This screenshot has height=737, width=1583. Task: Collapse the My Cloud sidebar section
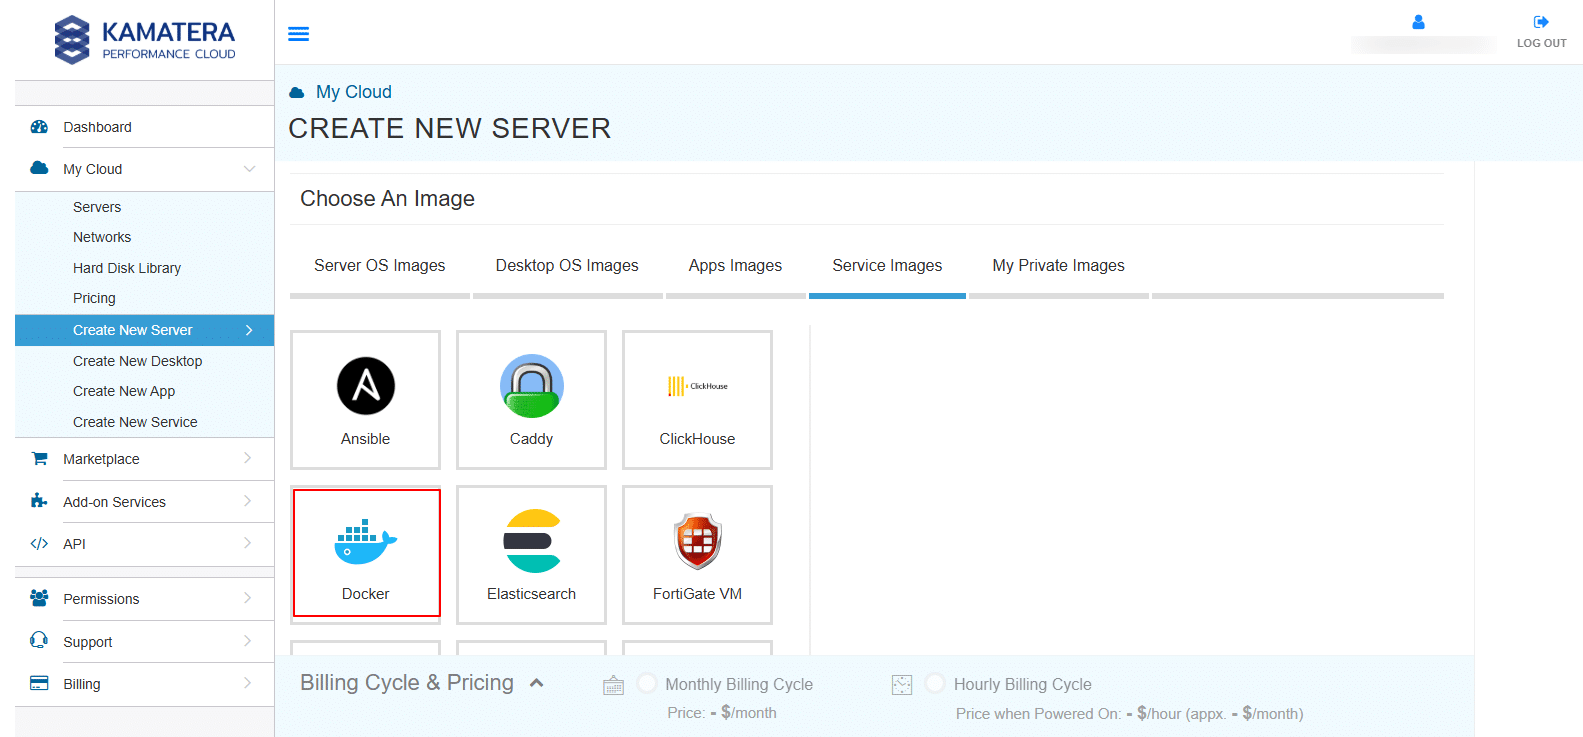tap(249, 169)
